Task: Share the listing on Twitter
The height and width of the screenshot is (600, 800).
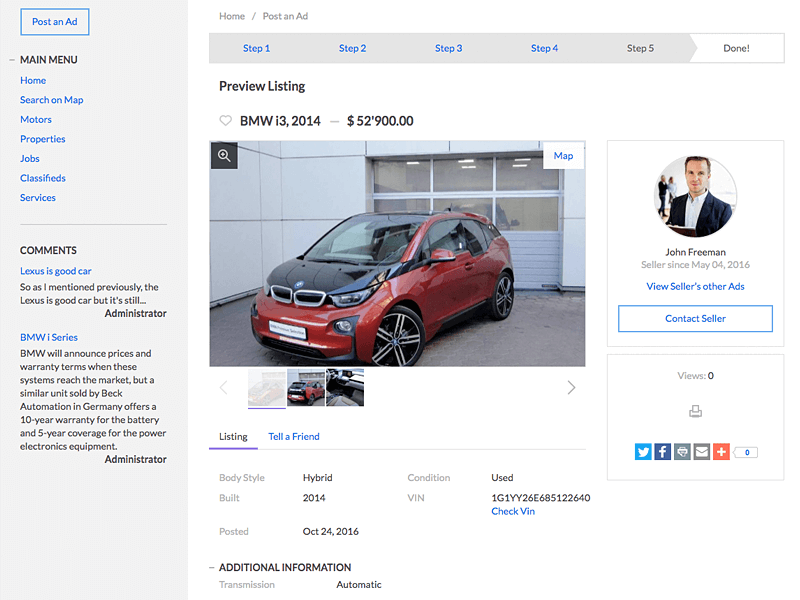Action: [x=643, y=452]
